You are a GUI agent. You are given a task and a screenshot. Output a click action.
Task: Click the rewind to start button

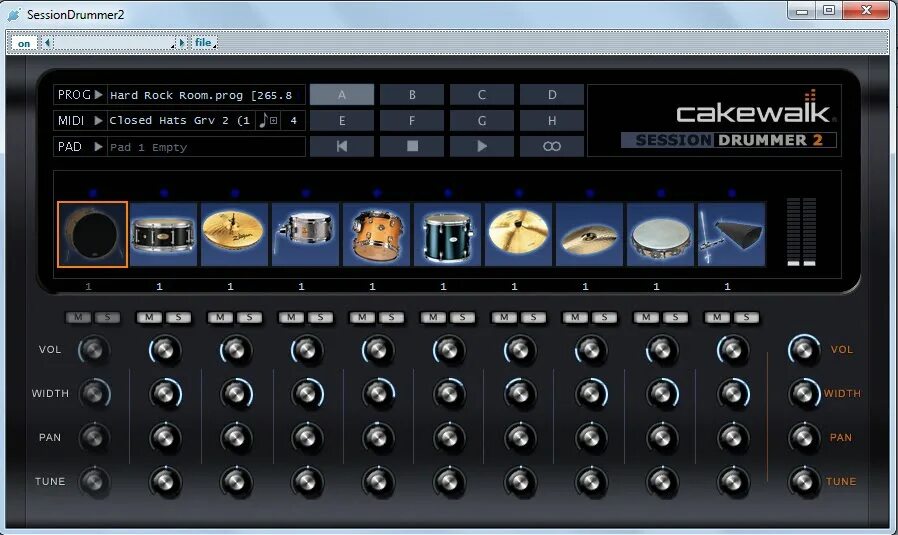(x=342, y=147)
